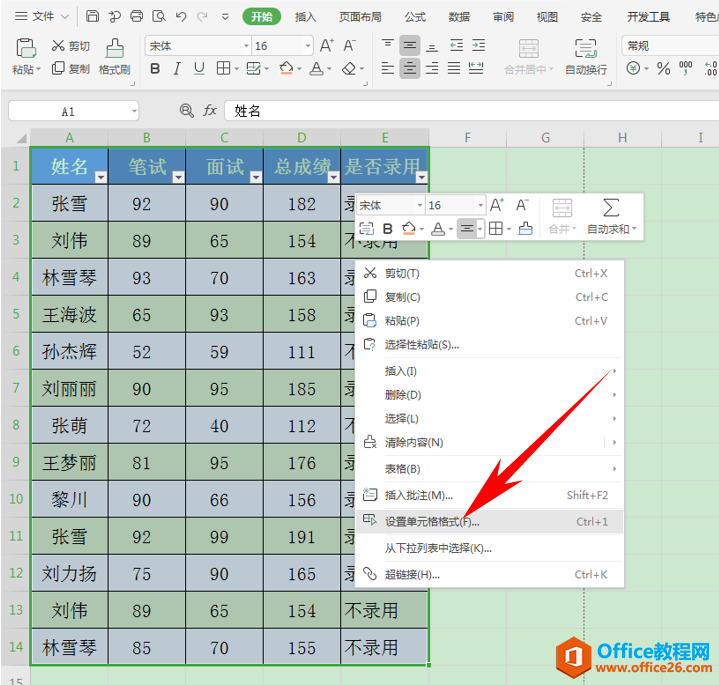Click the decrease font size icon in ribbon

point(349,45)
